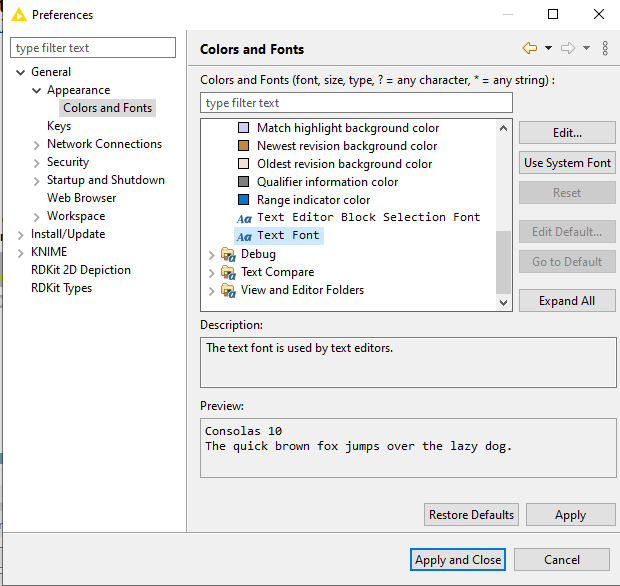Image resolution: width=620 pixels, height=586 pixels.
Task: Click the Debug folder icon
Action: tap(229, 254)
